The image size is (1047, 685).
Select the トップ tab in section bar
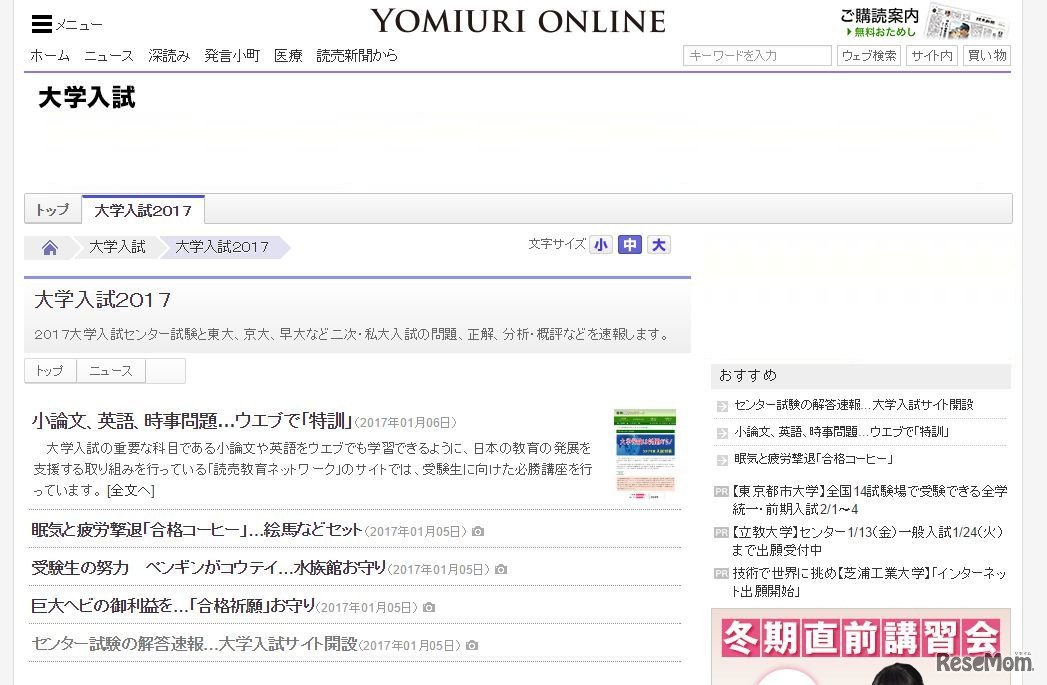(x=53, y=210)
